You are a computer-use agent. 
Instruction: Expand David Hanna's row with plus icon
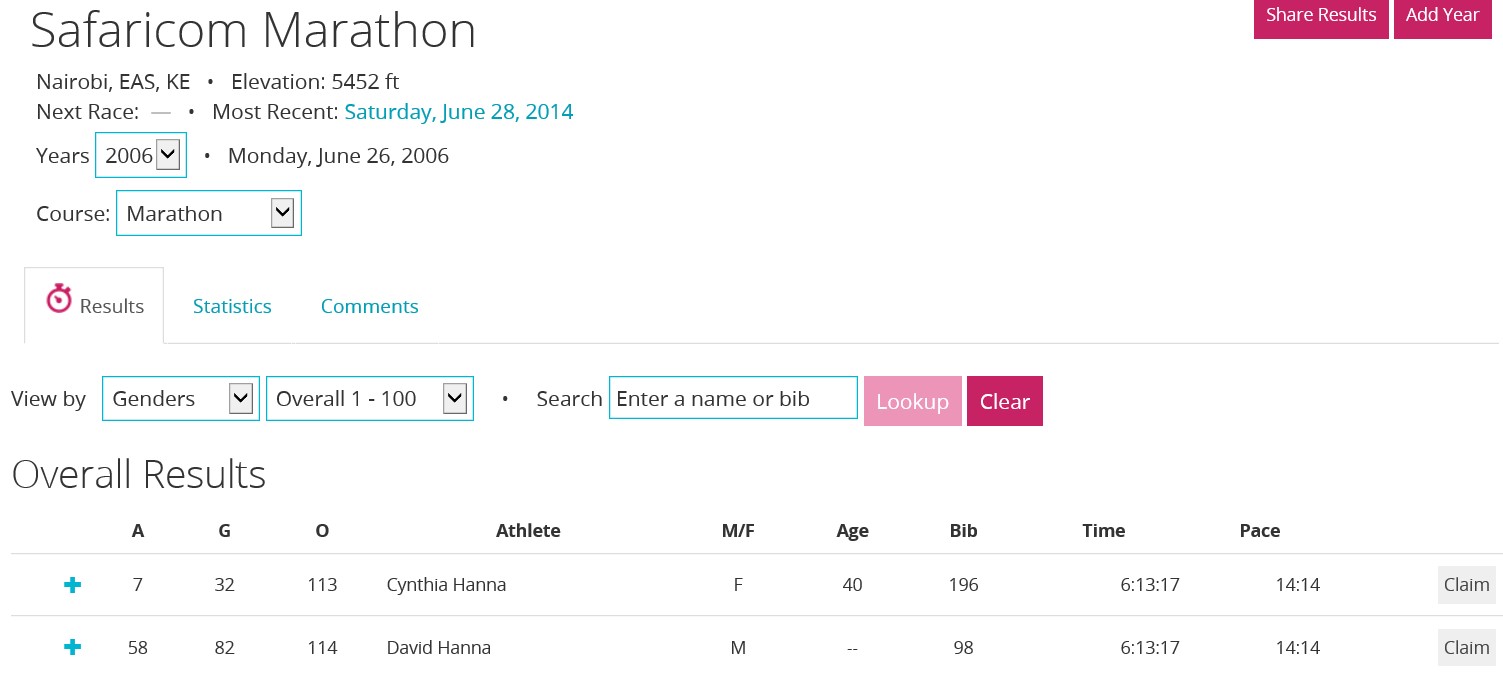click(x=72, y=647)
